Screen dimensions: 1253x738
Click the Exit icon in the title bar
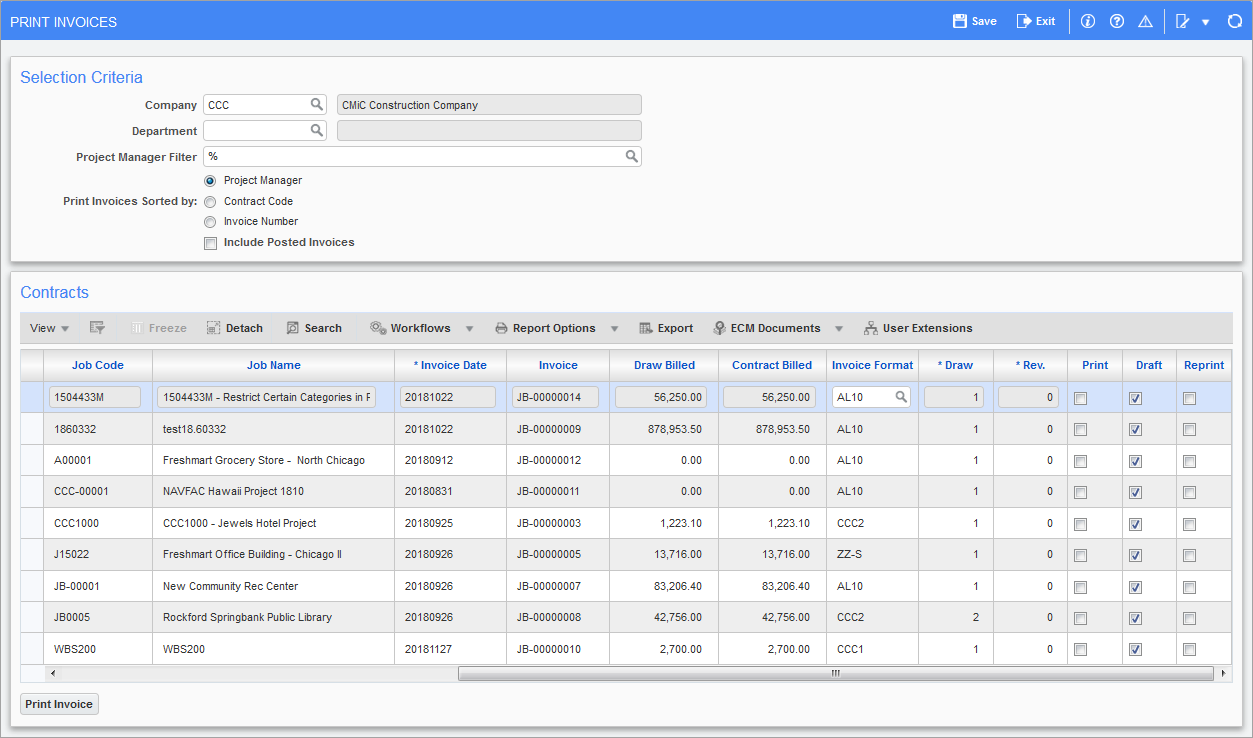click(x=1036, y=20)
